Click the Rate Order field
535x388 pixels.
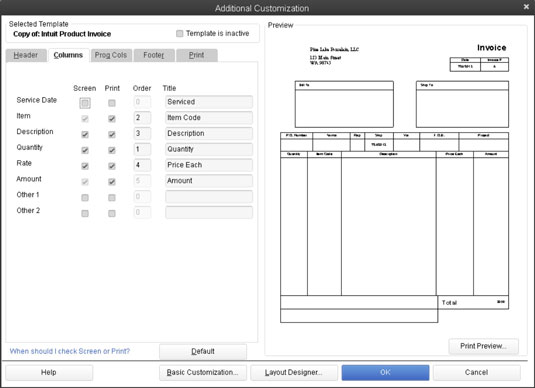(142, 165)
